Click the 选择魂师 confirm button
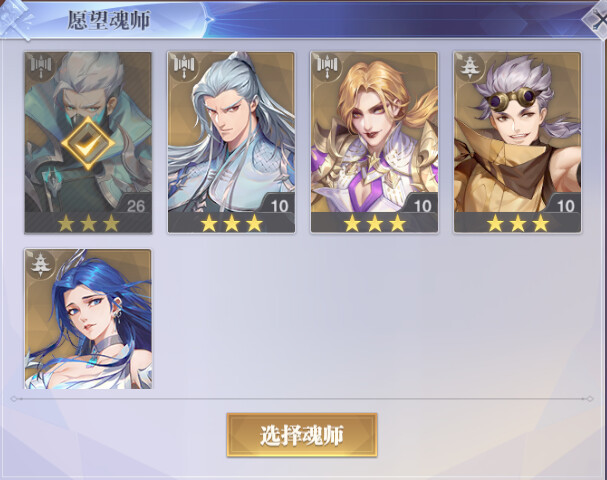This screenshot has height=480, width=607. click(302, 435)
